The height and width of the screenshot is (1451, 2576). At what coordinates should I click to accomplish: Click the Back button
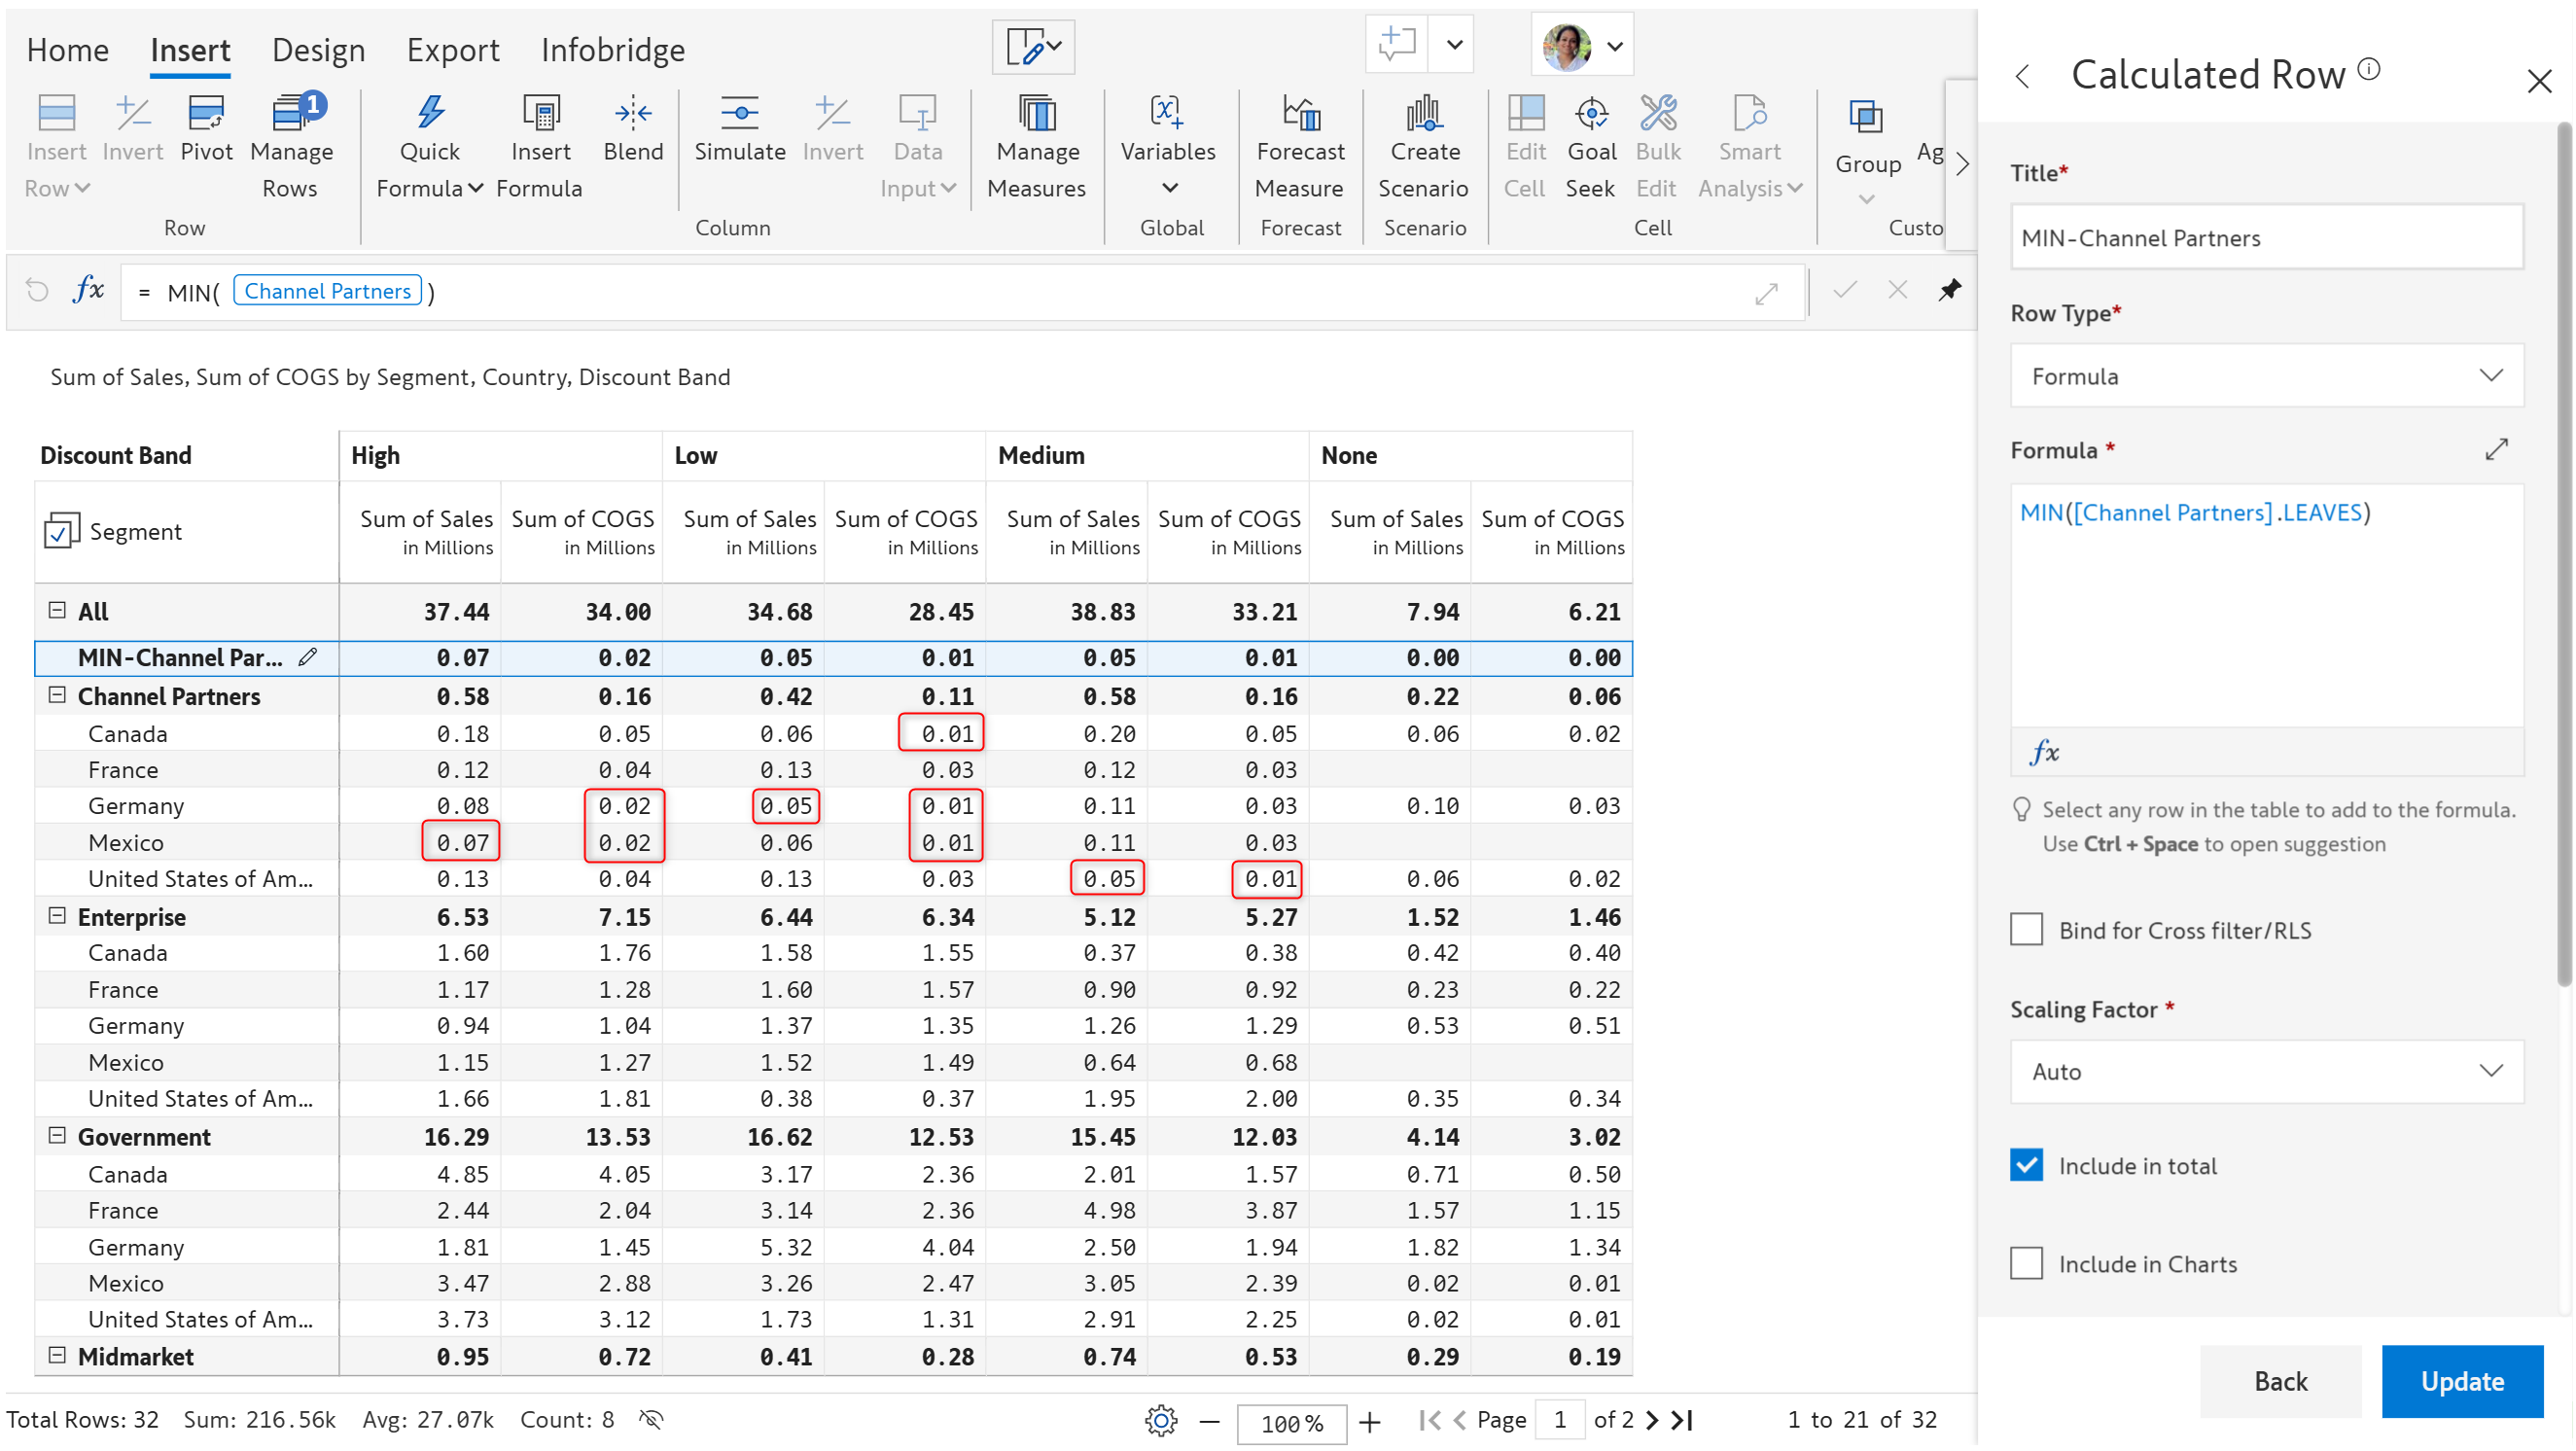tap(2279, 1382)
